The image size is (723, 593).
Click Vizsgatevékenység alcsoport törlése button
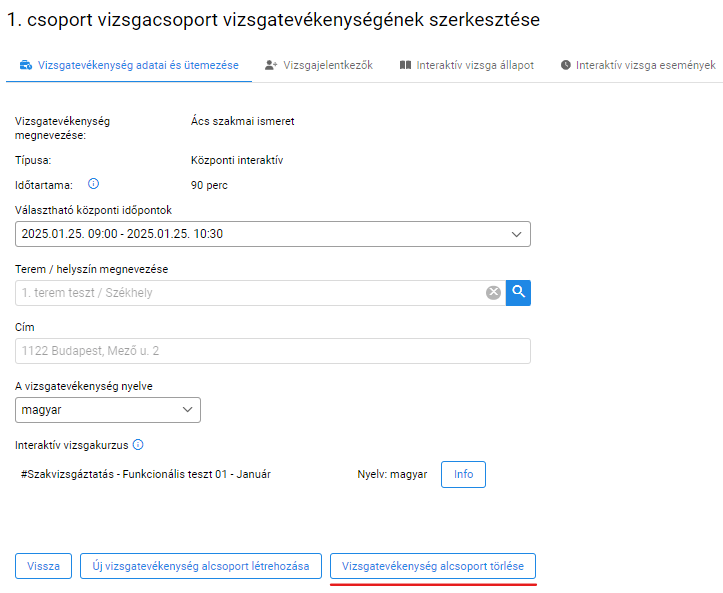coord(433,566)
